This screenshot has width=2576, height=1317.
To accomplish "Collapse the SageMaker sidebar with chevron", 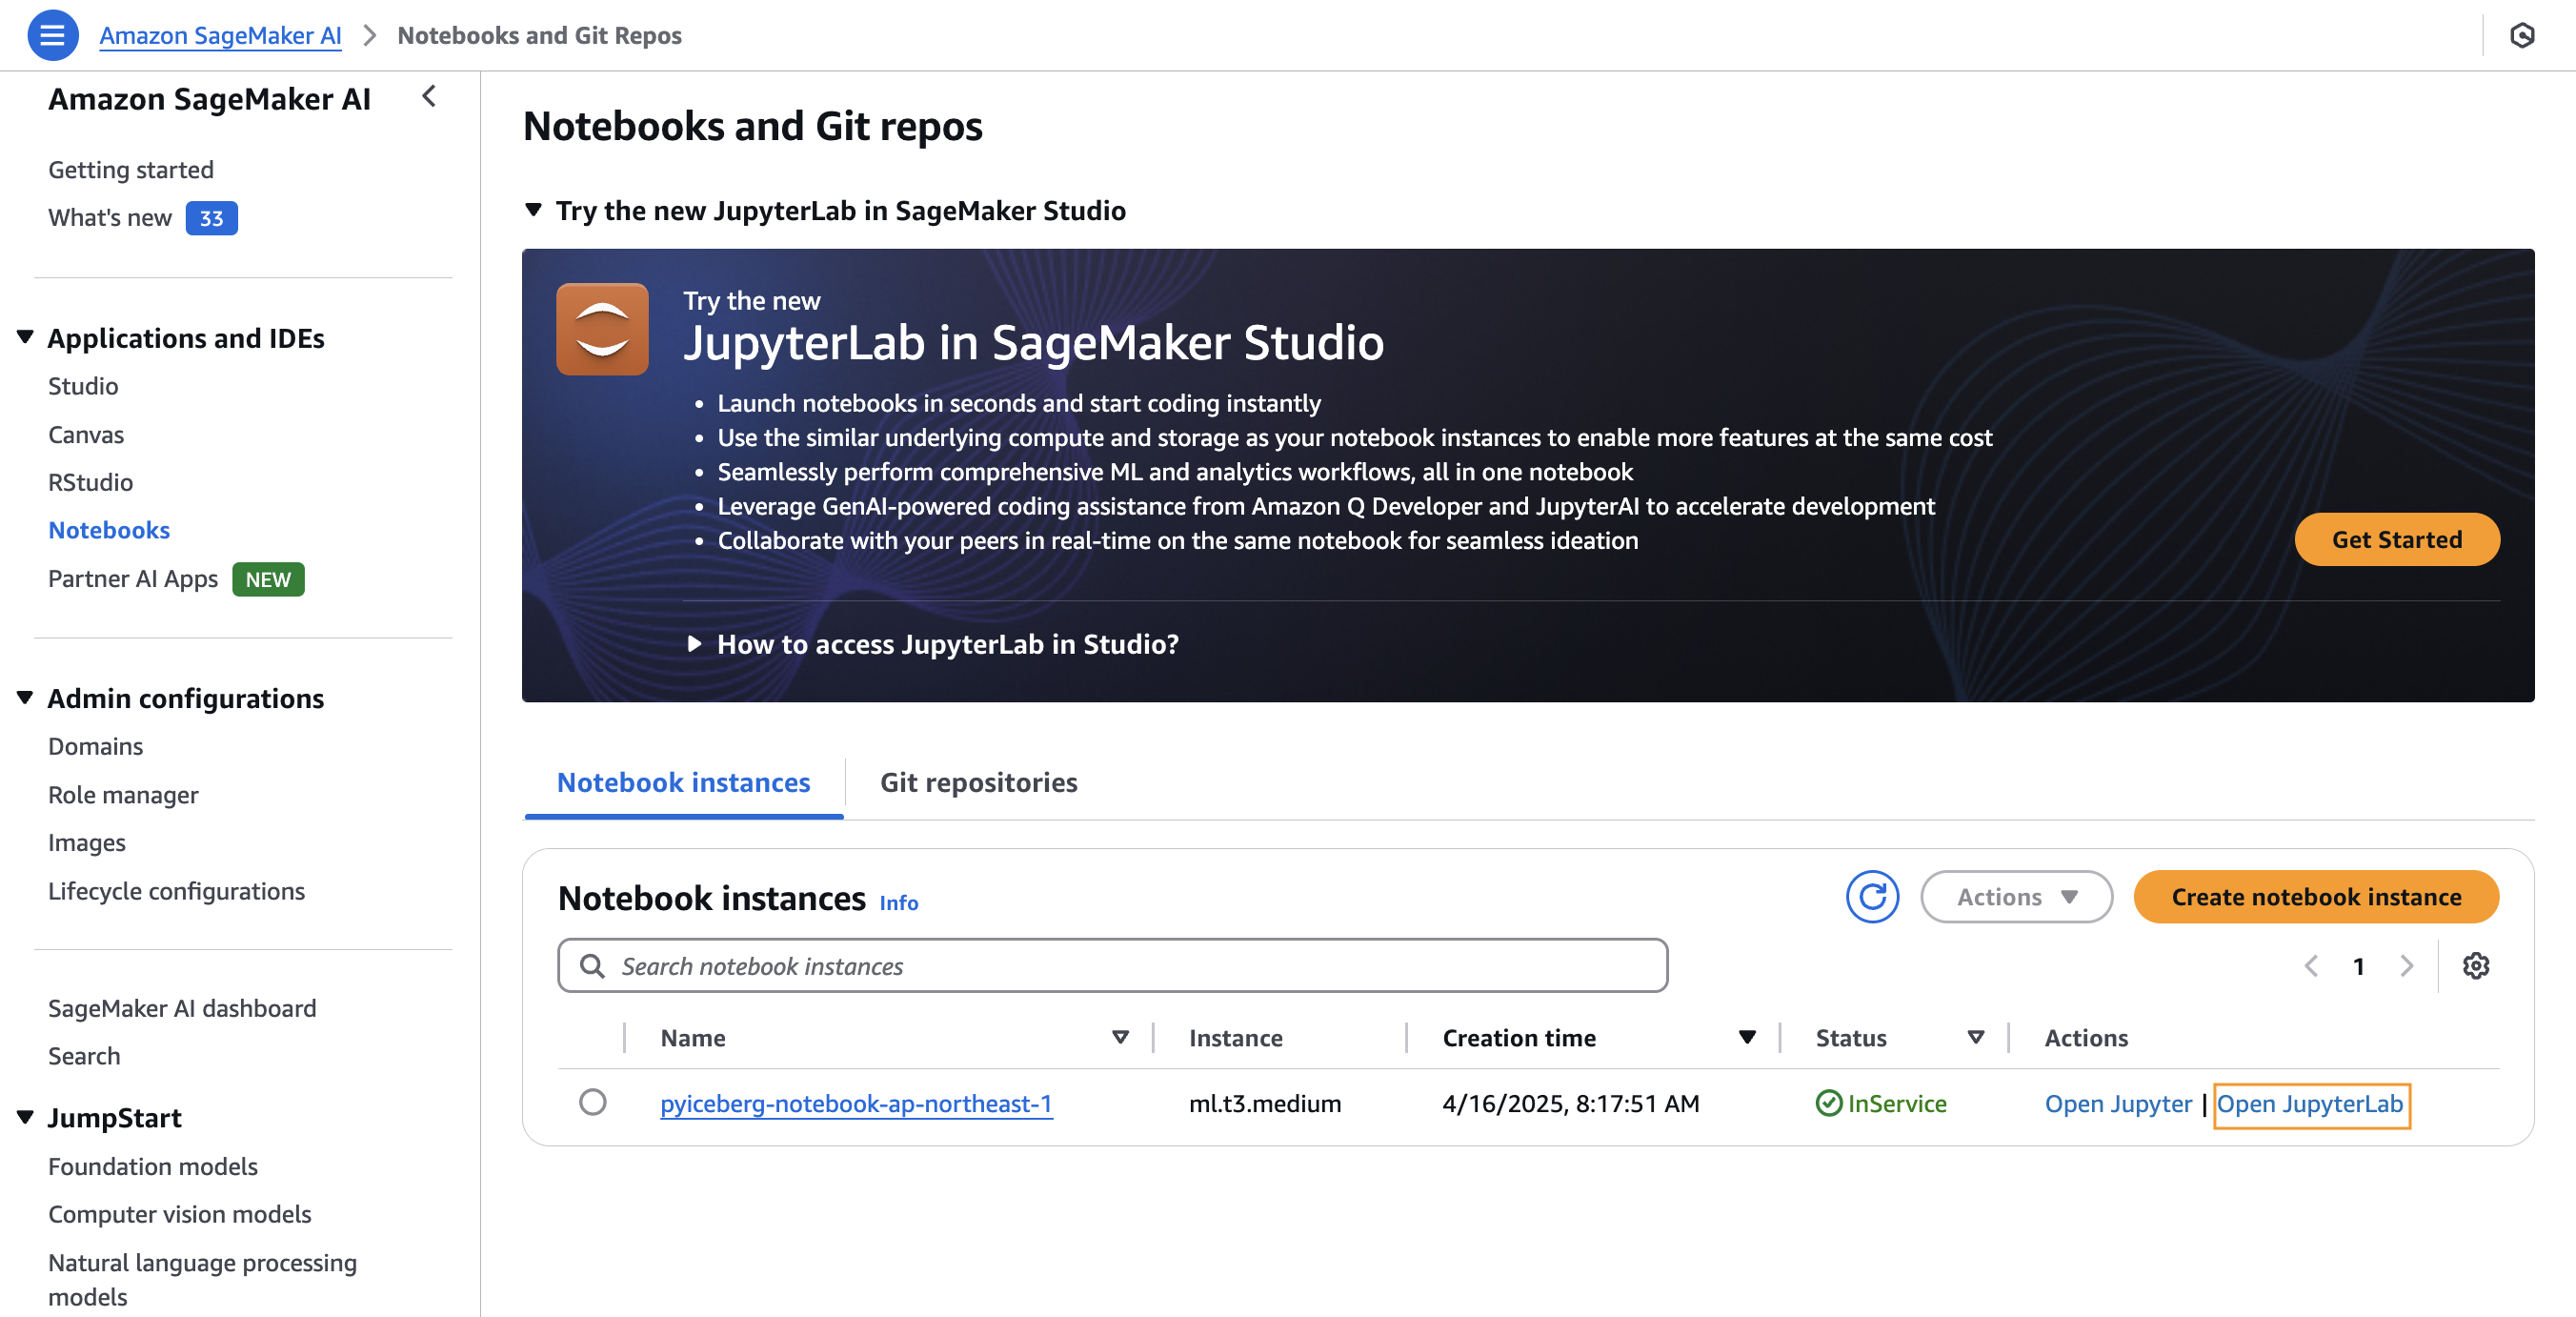I will [x=429, y=97].
